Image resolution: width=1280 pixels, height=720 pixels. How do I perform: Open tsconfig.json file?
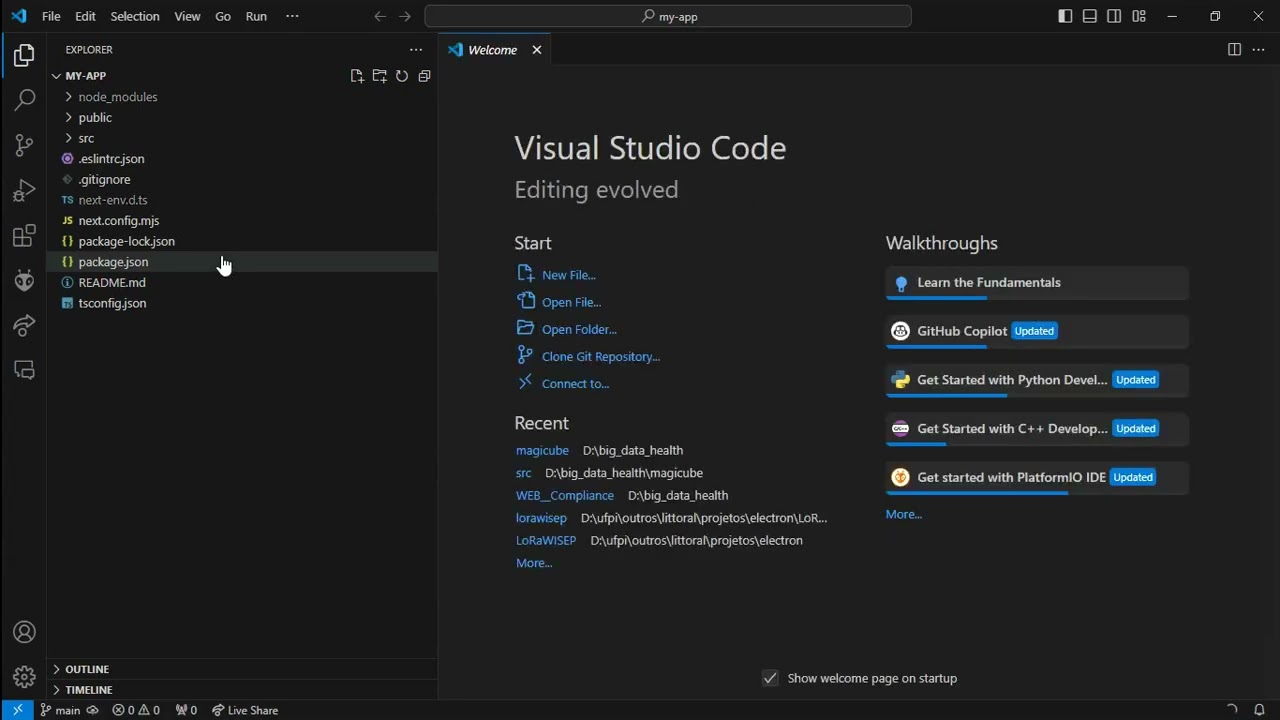(242, 303)
